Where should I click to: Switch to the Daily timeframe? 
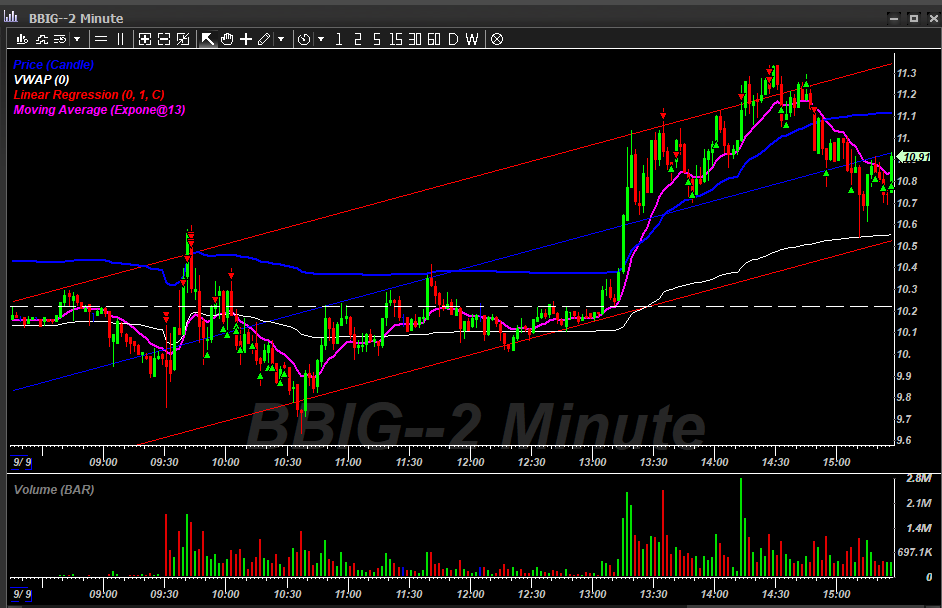(452, 39)
